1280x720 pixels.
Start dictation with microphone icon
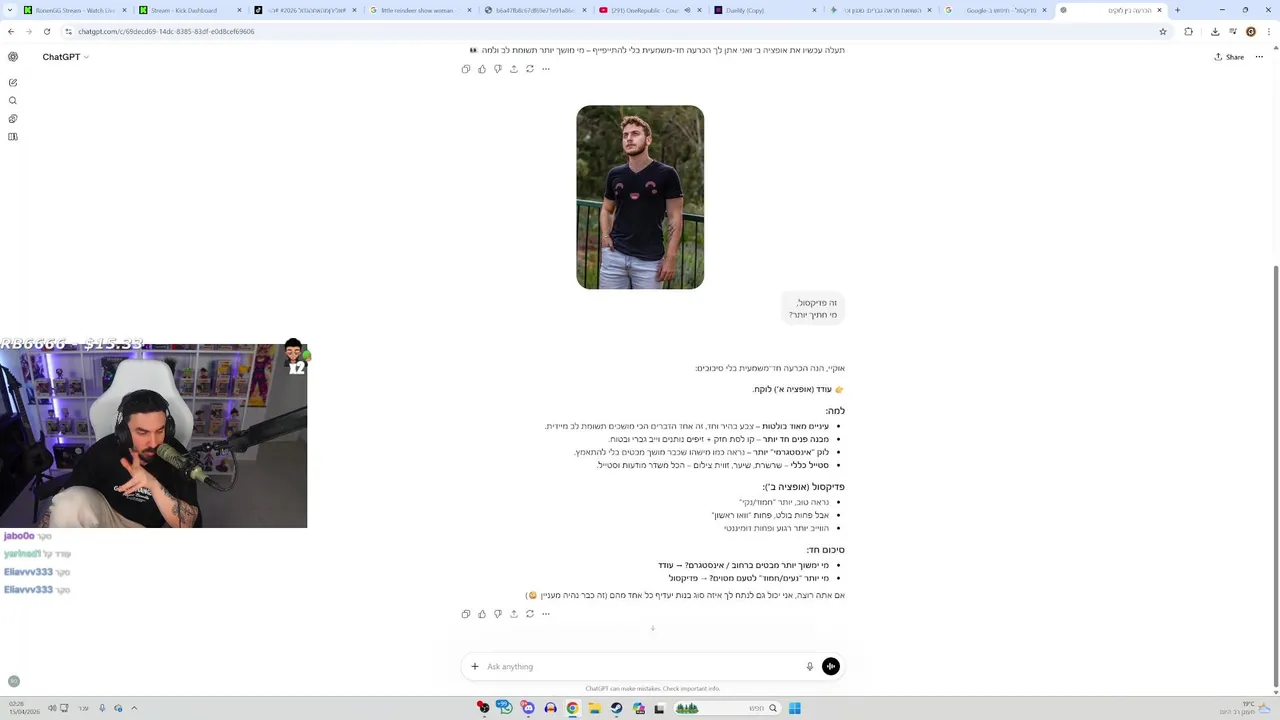point(810,666)
